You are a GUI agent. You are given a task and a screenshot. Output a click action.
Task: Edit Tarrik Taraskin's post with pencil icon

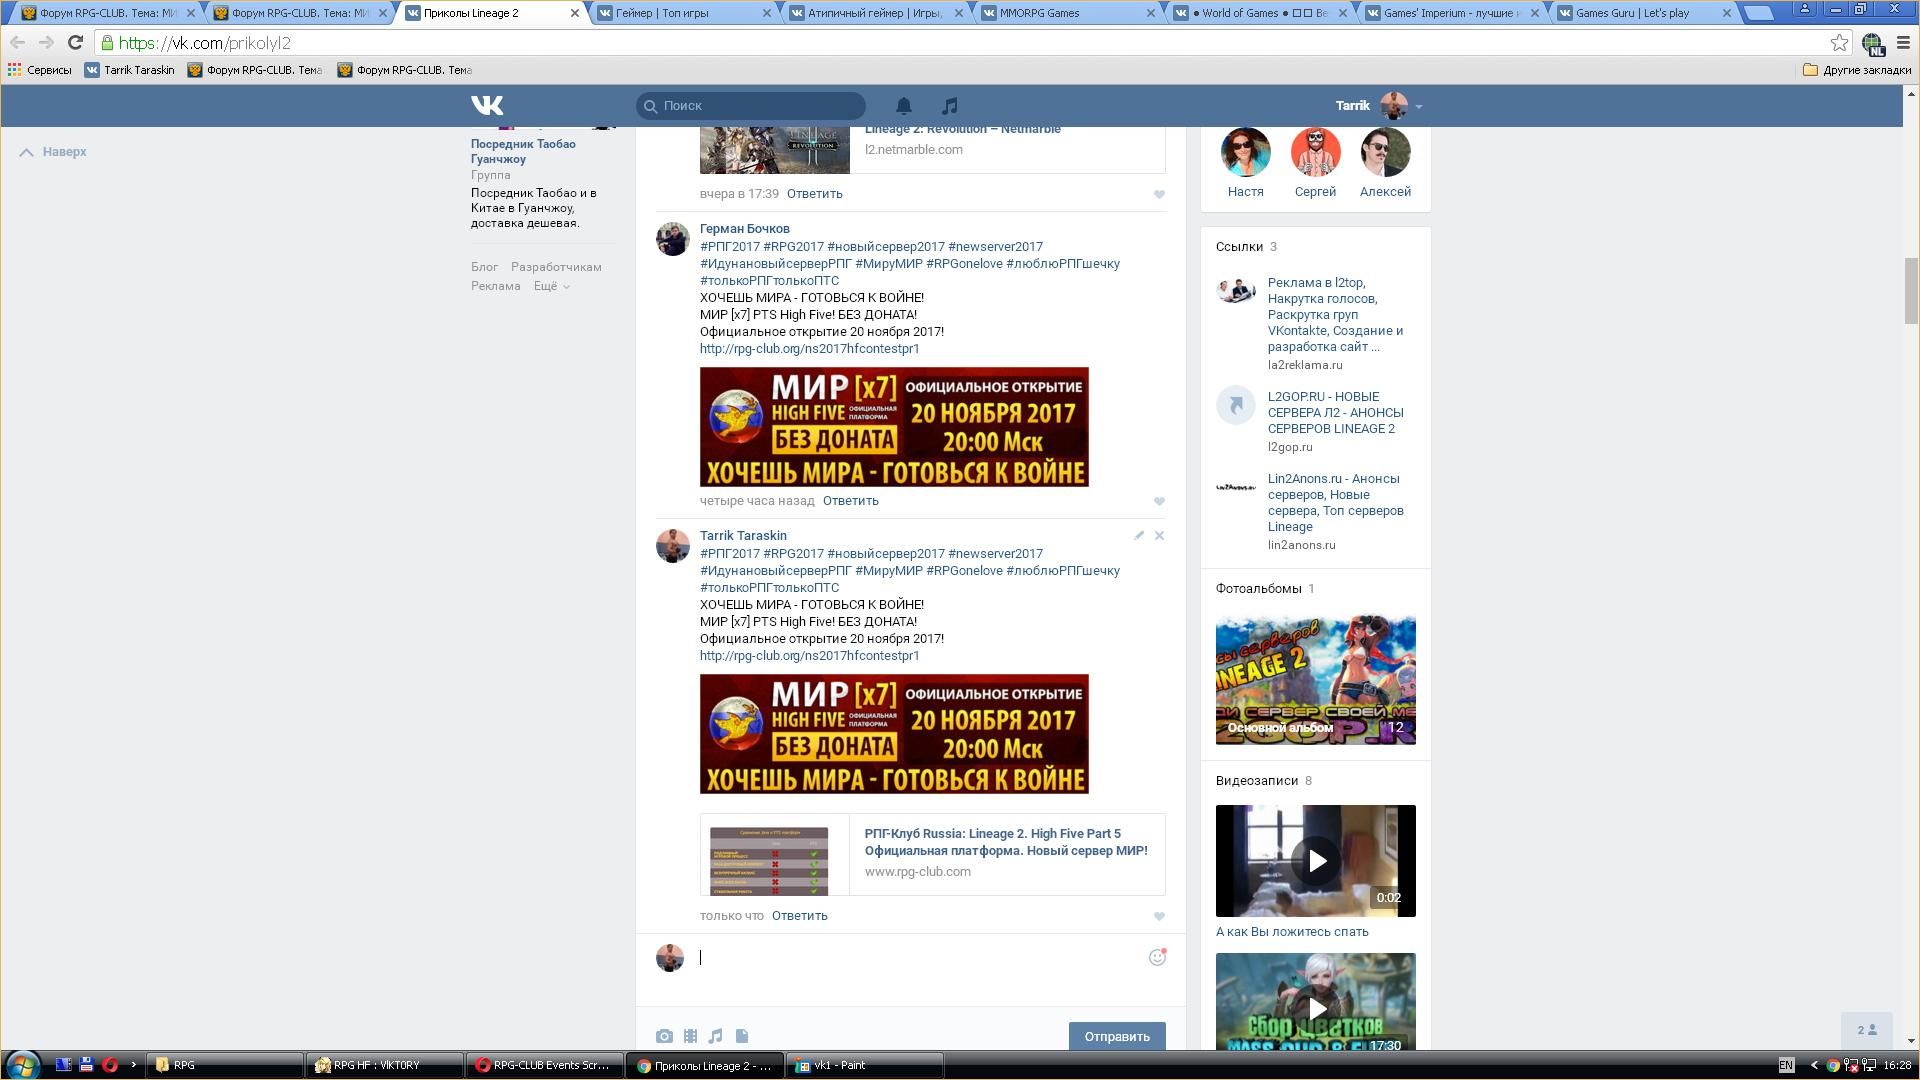[1139, 536]
